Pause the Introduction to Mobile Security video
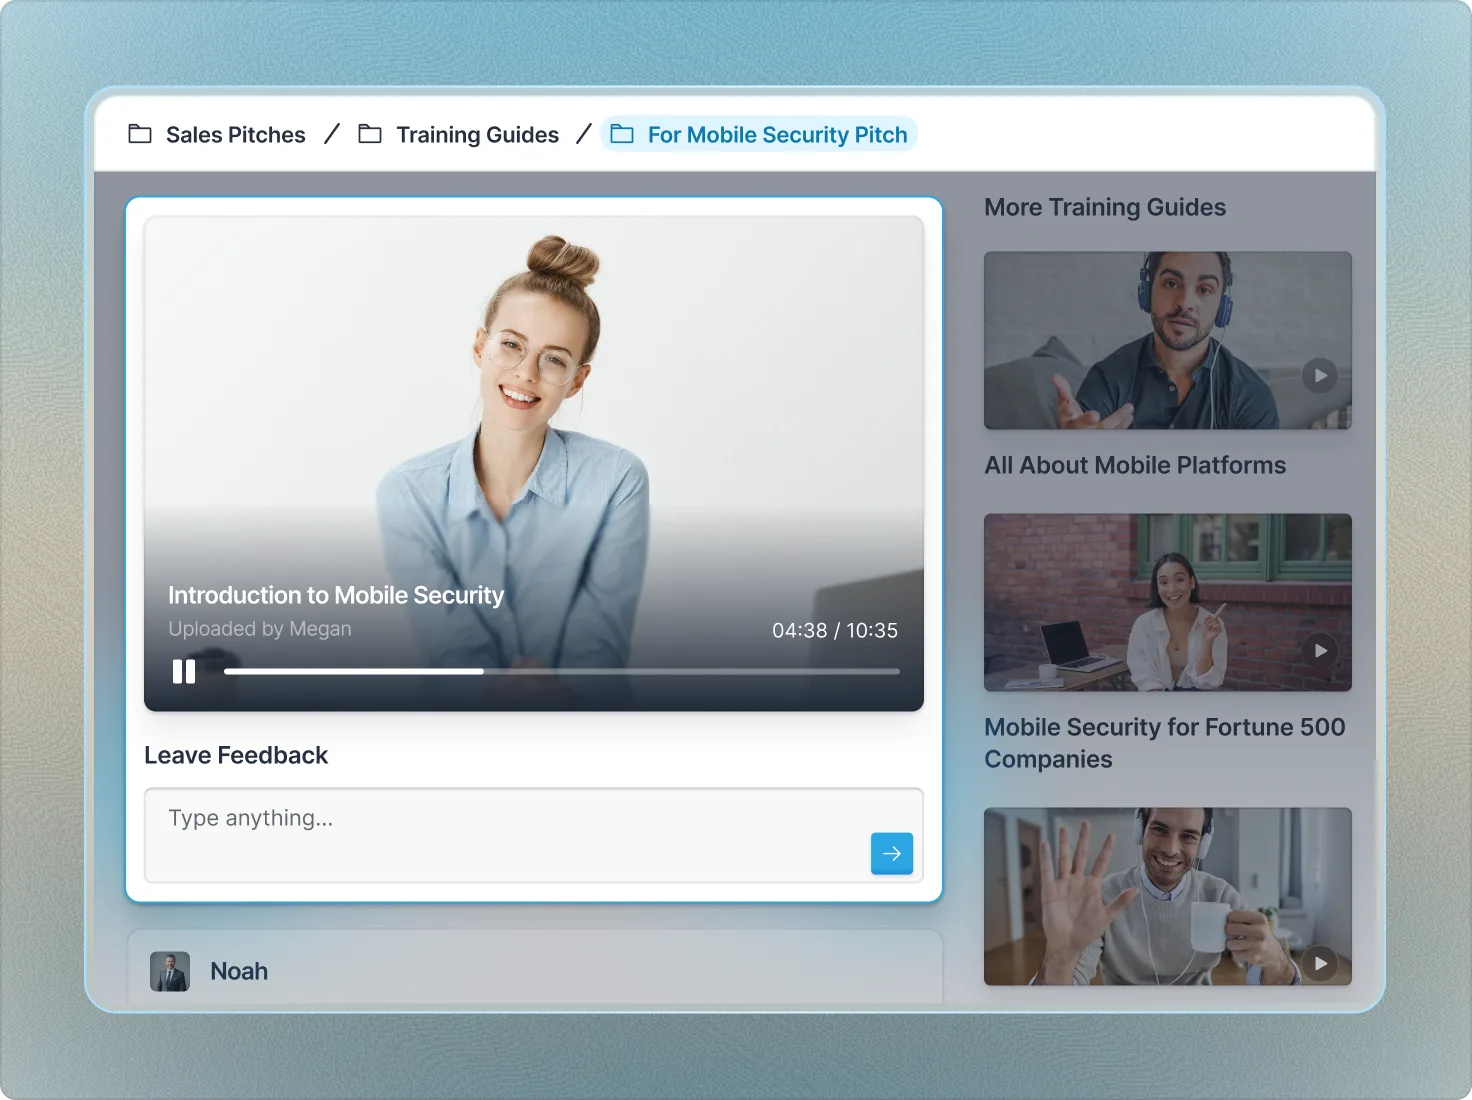 [x=184, y=671]
